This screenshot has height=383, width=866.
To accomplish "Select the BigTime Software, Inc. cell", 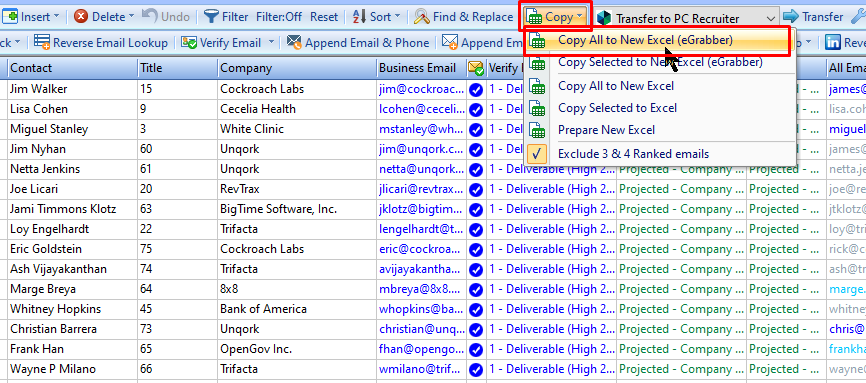I will pos(297,209).
